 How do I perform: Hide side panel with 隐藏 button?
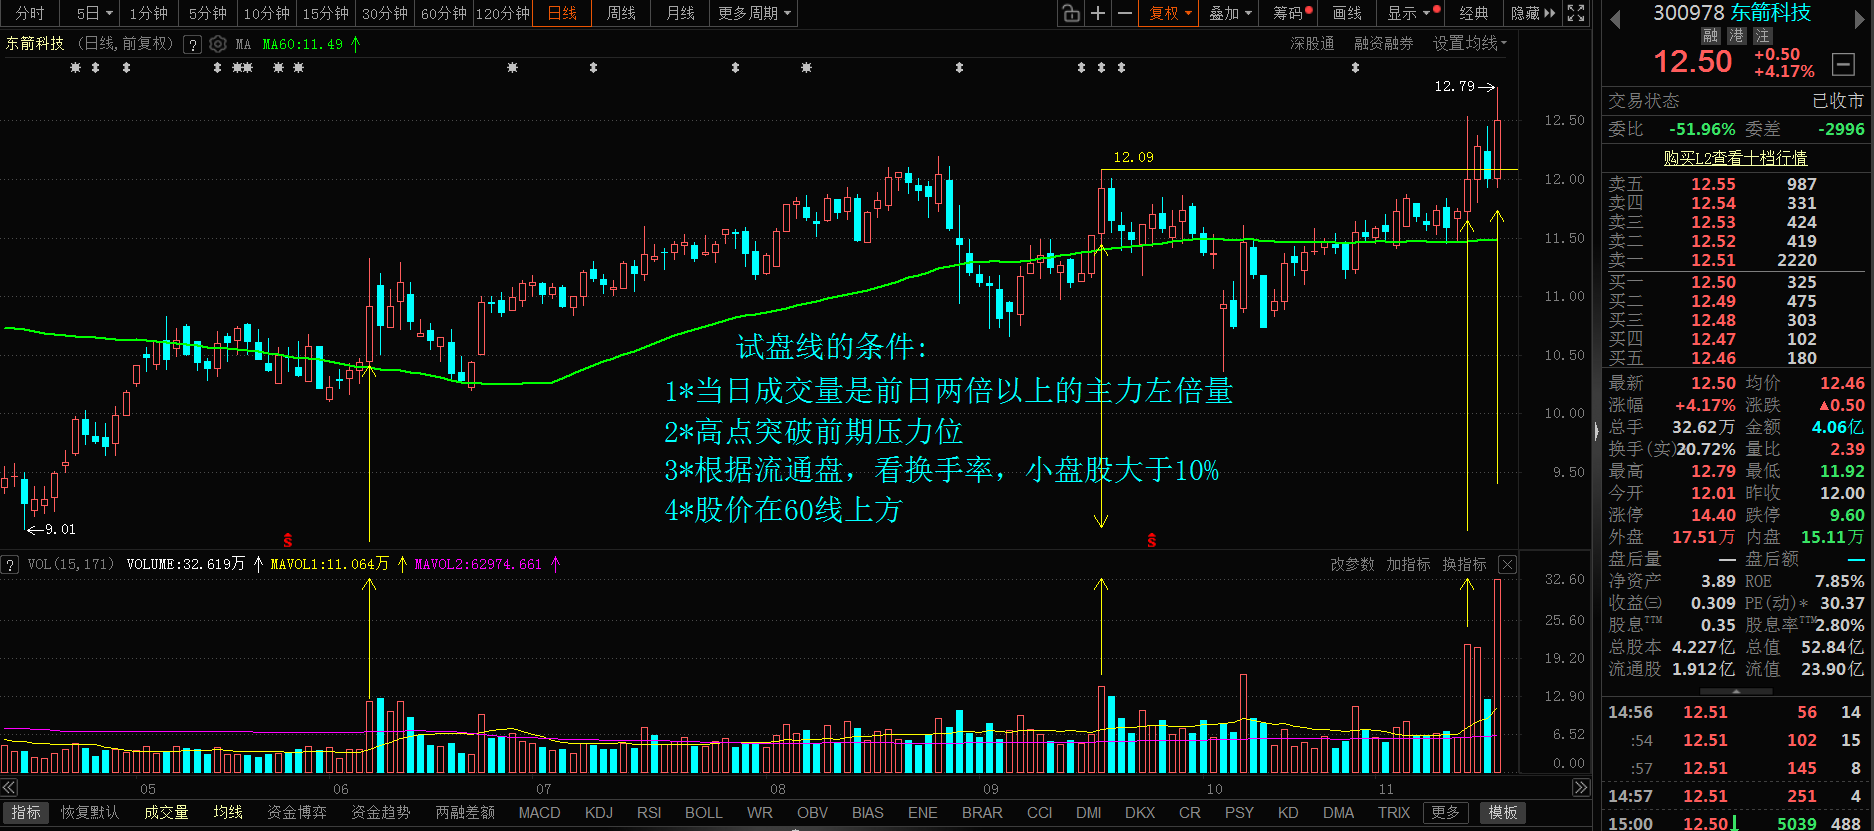click(x=1532, y=13)
